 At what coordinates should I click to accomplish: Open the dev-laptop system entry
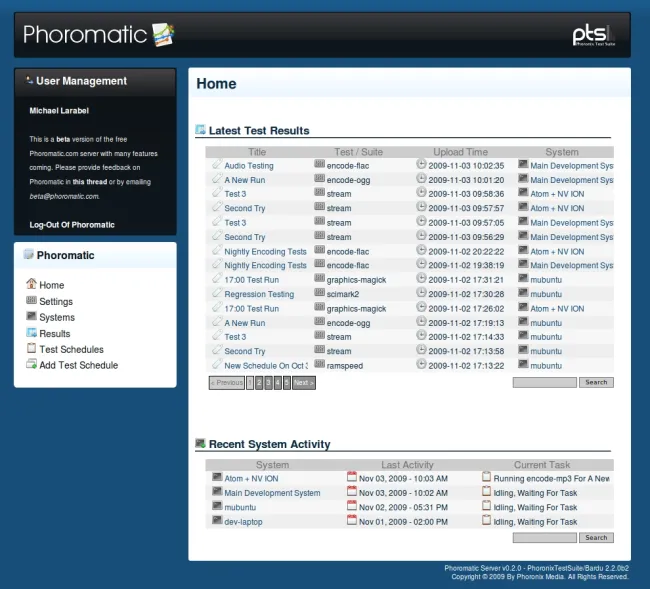coord(243,522)
